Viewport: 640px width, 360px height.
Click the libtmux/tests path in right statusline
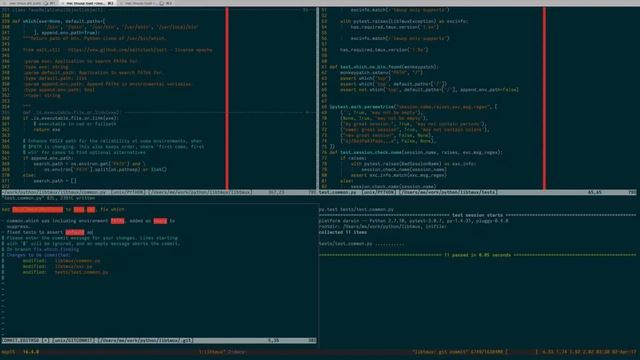coord(448,192)
